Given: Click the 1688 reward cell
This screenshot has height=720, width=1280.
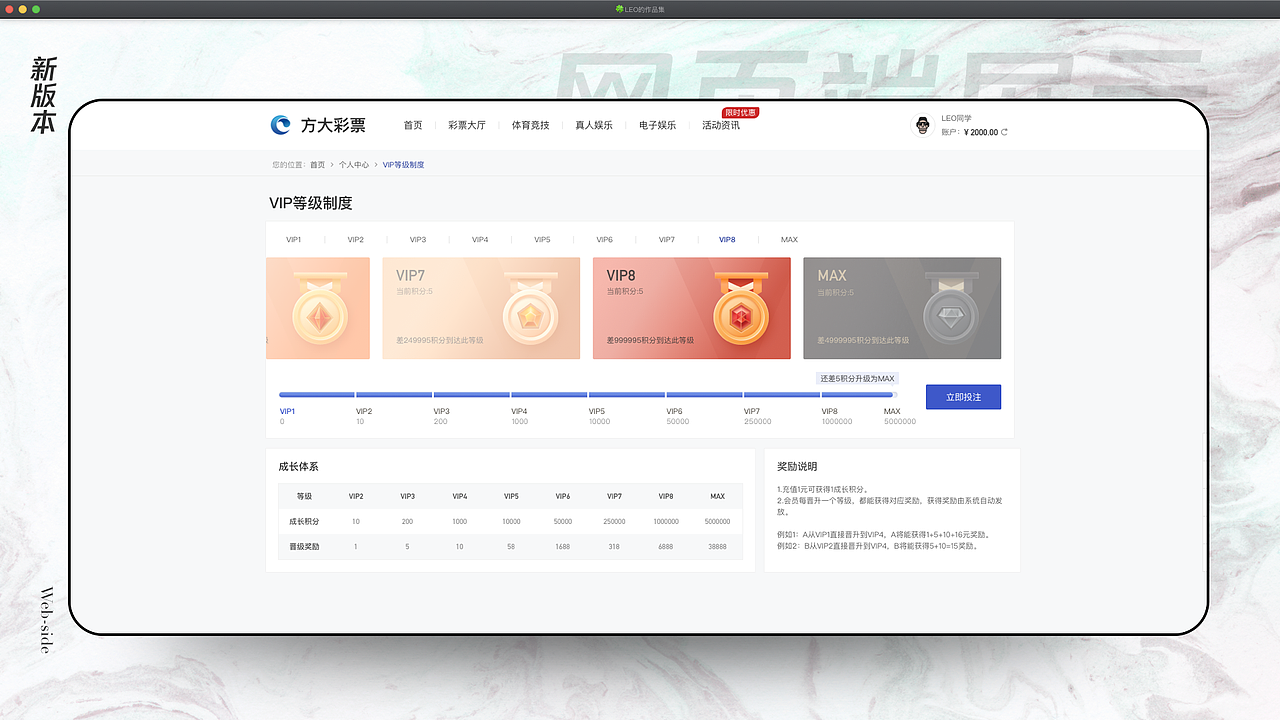Looking at the screenshot, I should pos(563,547).
